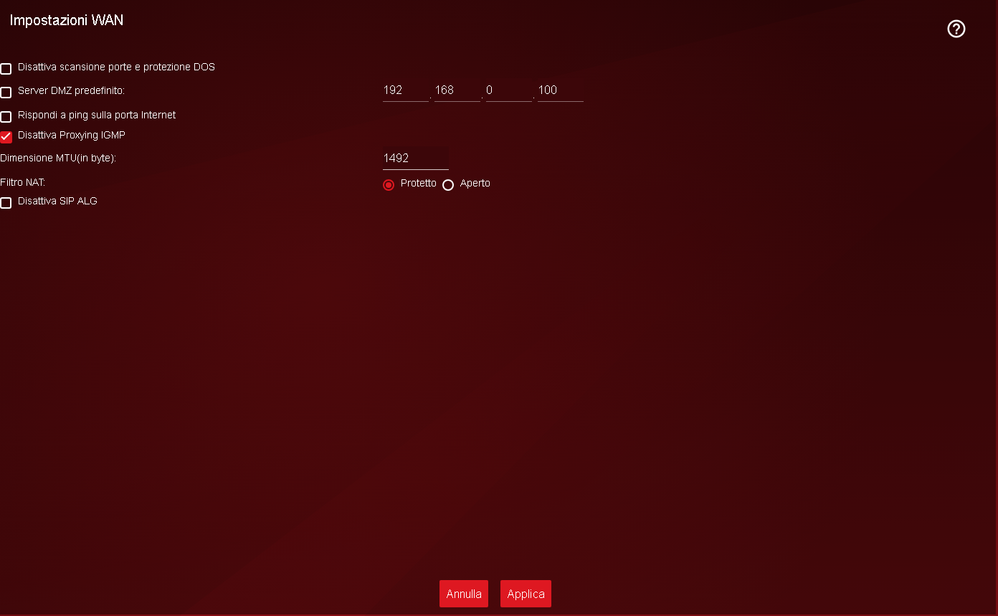This screenshot has height=616, width=998.
Task: Uncheck Disattiva Proxying IGMP checkbox
Action: coord(6,137)
